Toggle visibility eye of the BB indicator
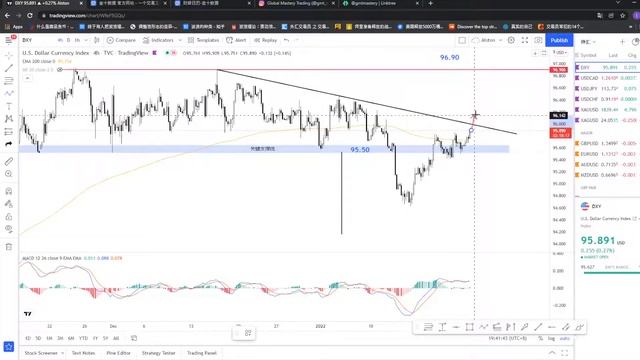The width and height of the screenshot is (640, 360). click(x=60, y=70)
